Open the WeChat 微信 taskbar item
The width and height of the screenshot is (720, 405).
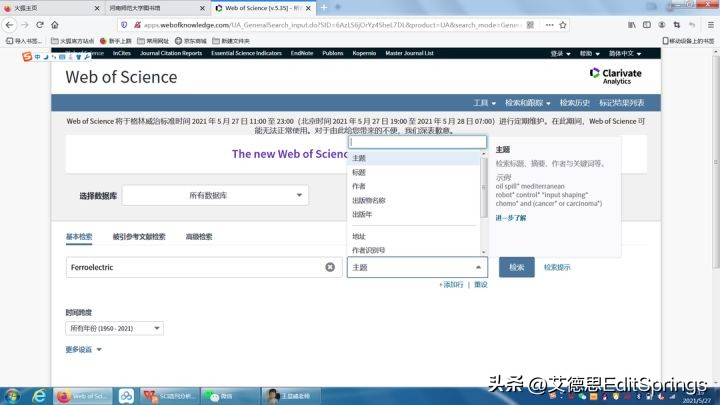coord(231,396)
